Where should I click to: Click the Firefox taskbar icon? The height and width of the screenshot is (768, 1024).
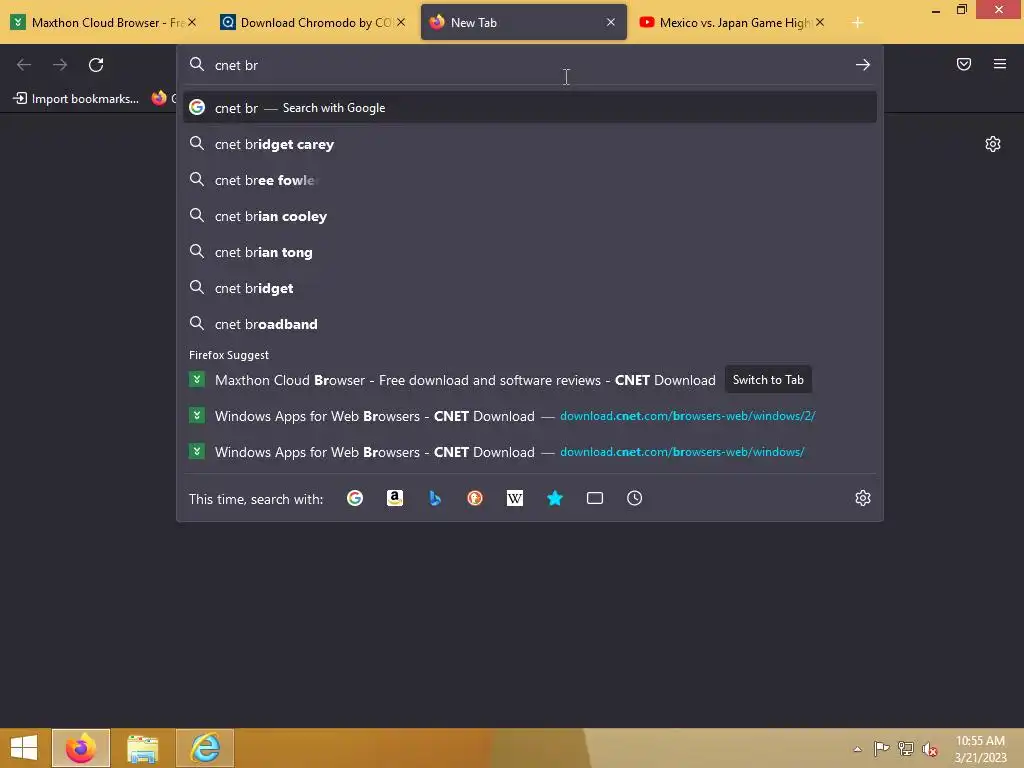[81, 748]
